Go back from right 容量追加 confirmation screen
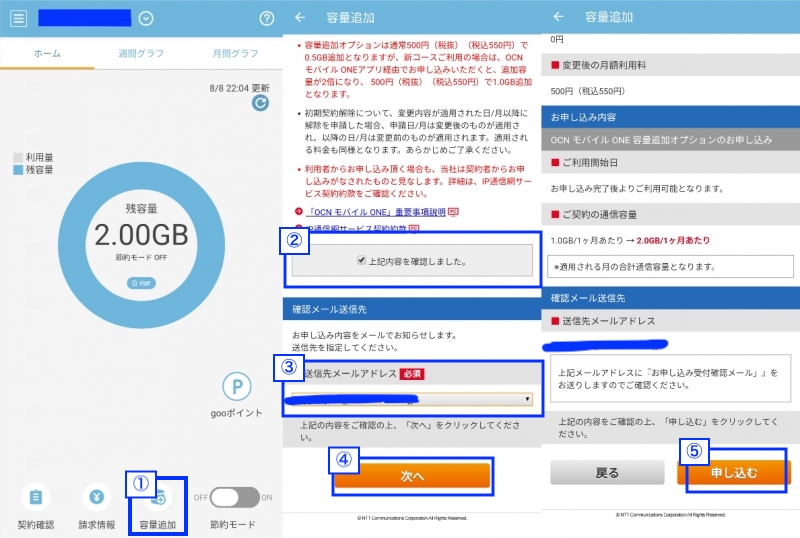Screen dimensions: 800x538 pyautogui.click(x=559, y=17)
